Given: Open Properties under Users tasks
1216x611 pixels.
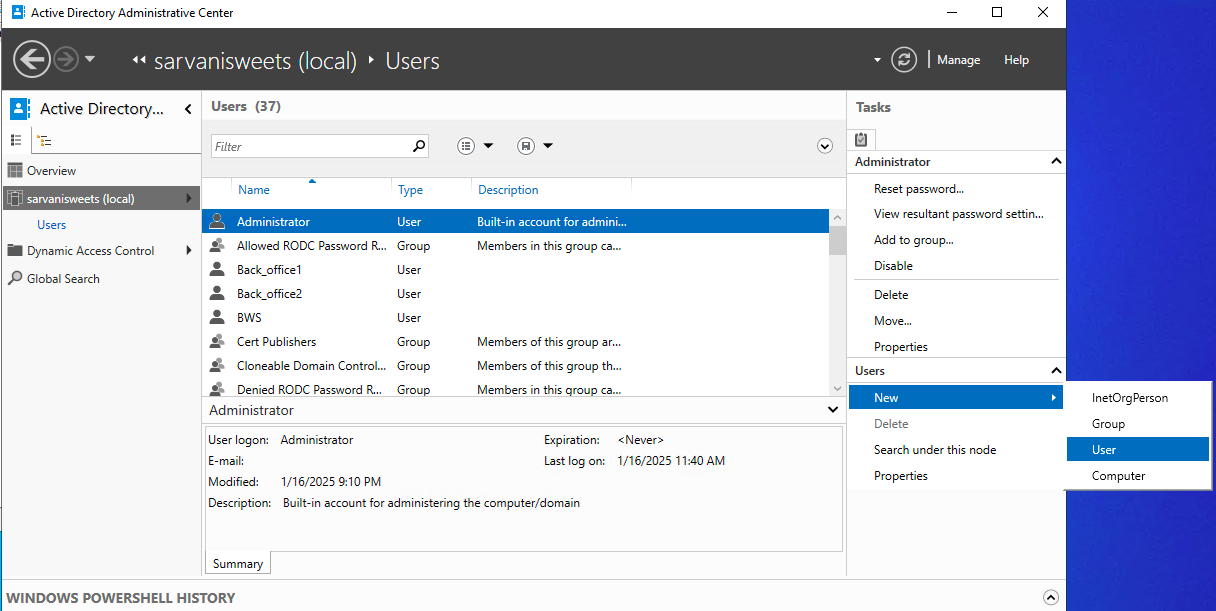Looking at the screenshot, I should point(901,476).
